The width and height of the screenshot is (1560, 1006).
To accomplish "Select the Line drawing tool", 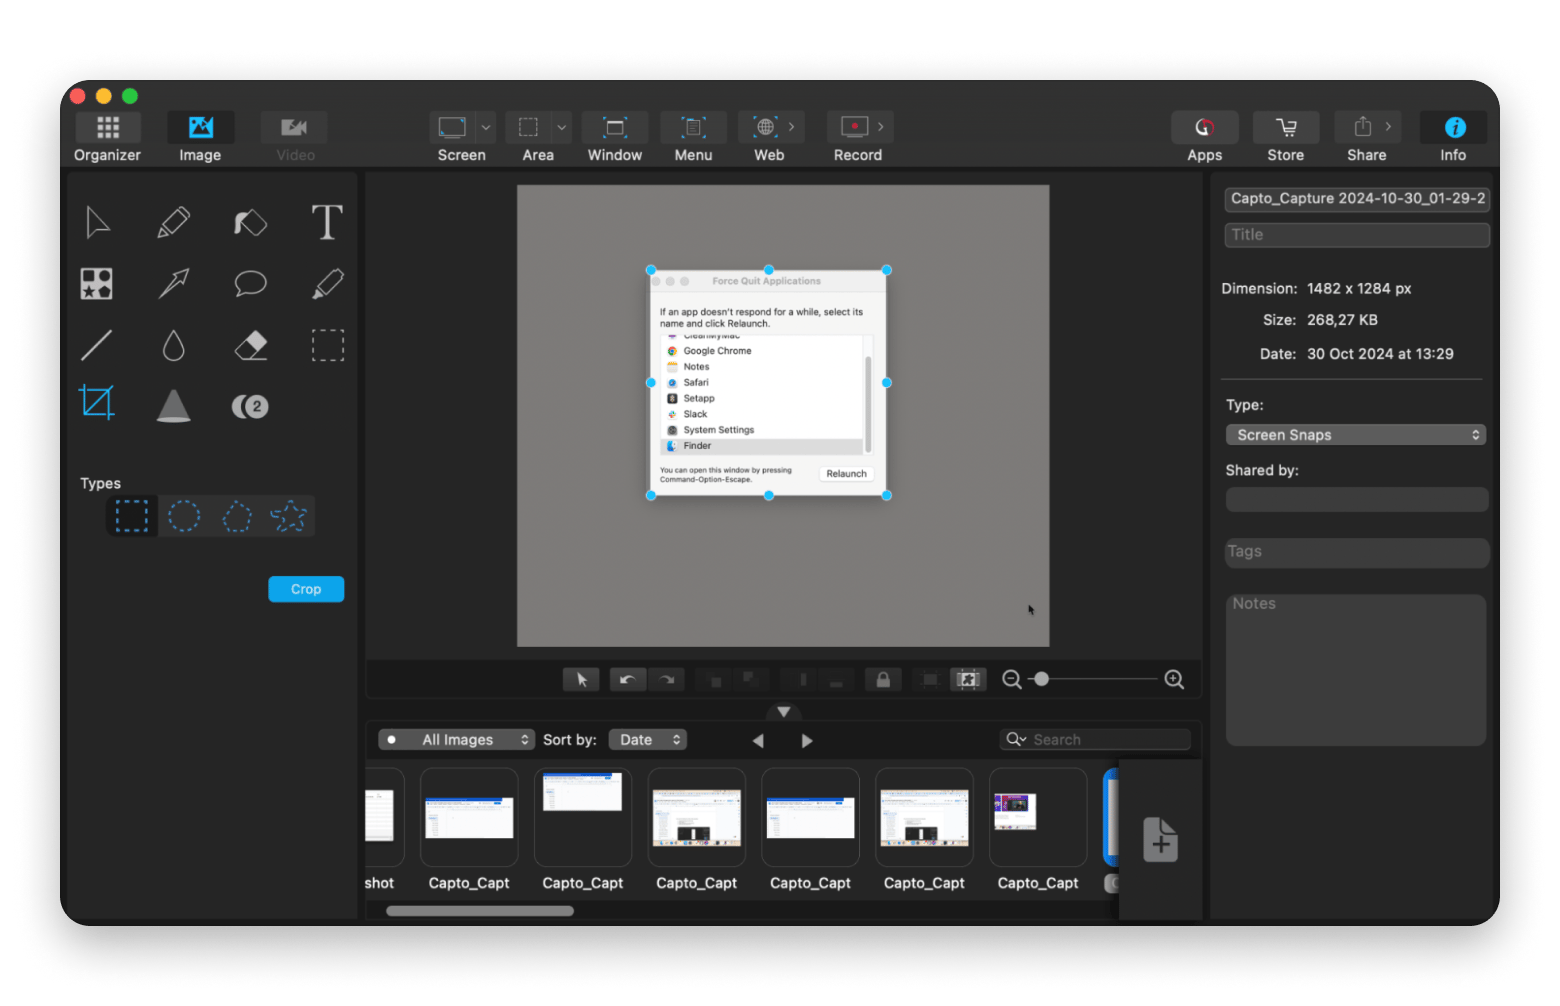I will 97,346.
